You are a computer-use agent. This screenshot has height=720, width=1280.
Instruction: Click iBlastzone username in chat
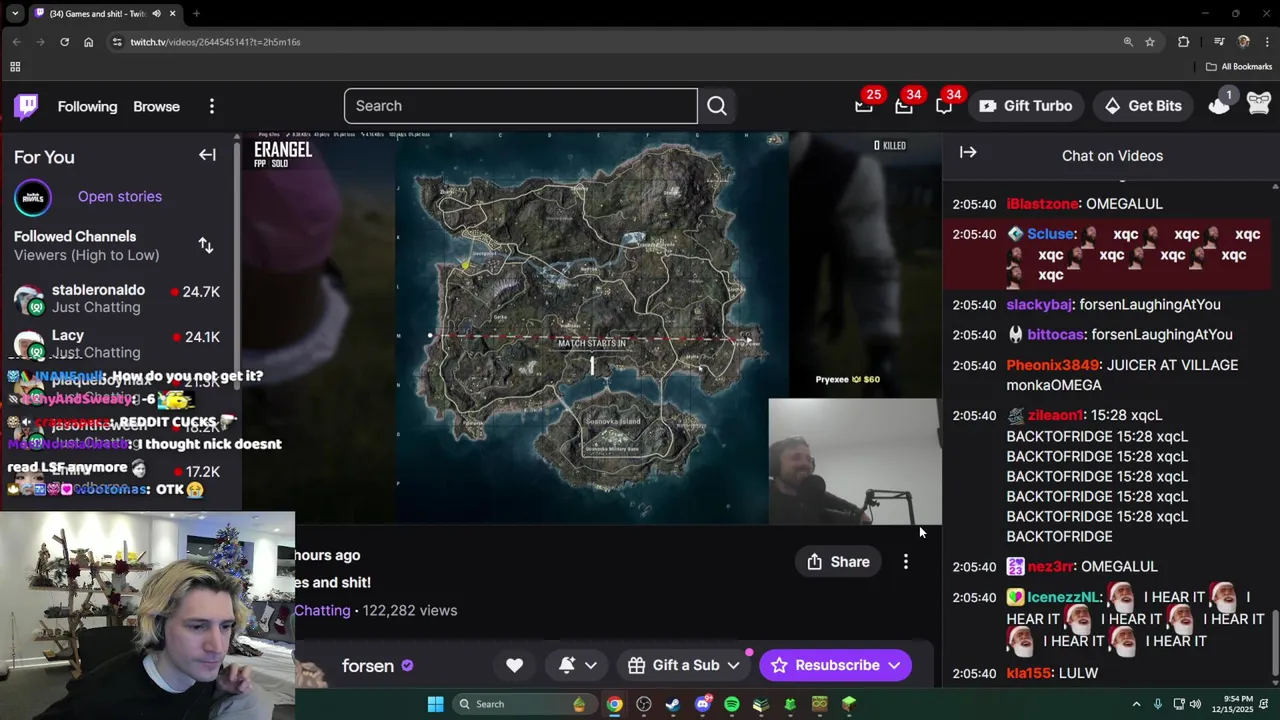click(1041, 204)
